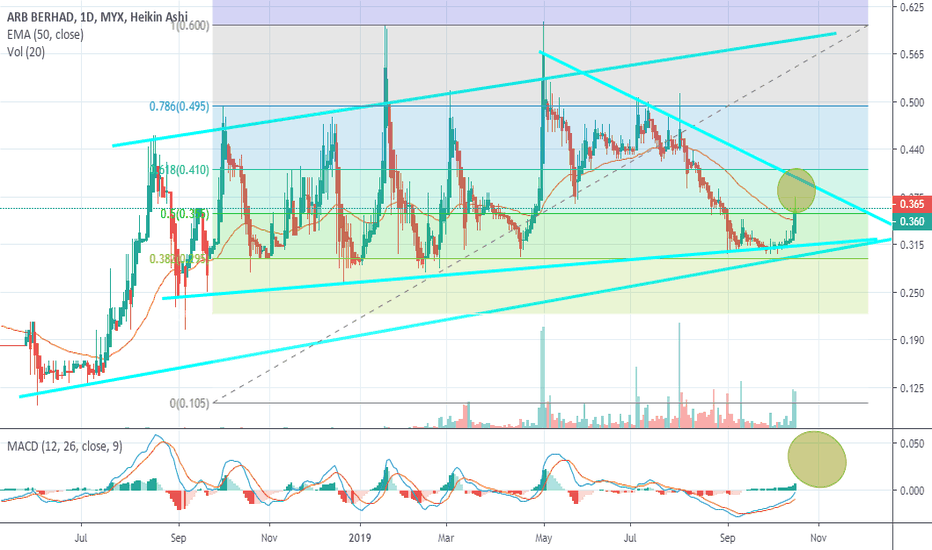Click the Nov 2019 time axis label

[x=818, y=538]
